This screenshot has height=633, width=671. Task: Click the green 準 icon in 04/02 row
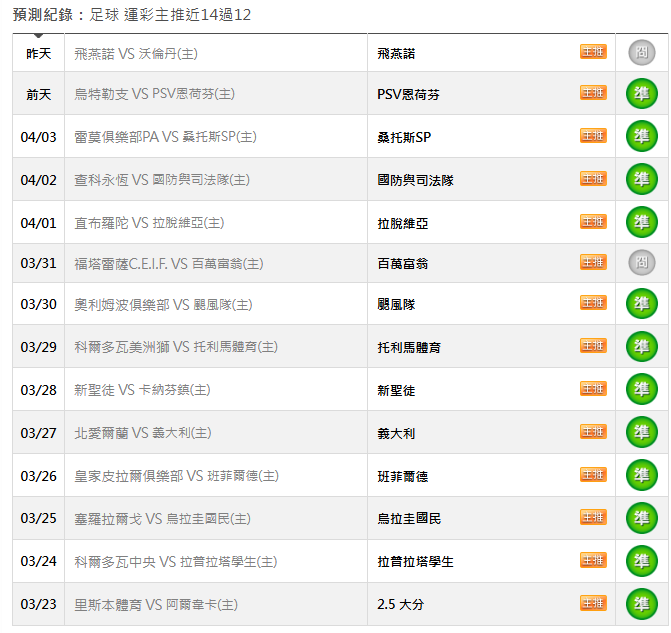coord(641,179)
